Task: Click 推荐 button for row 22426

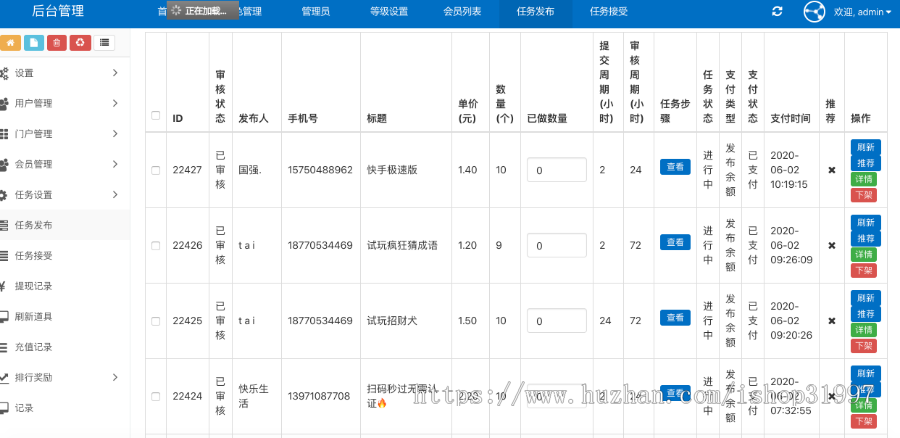Action: click(866, 238)
